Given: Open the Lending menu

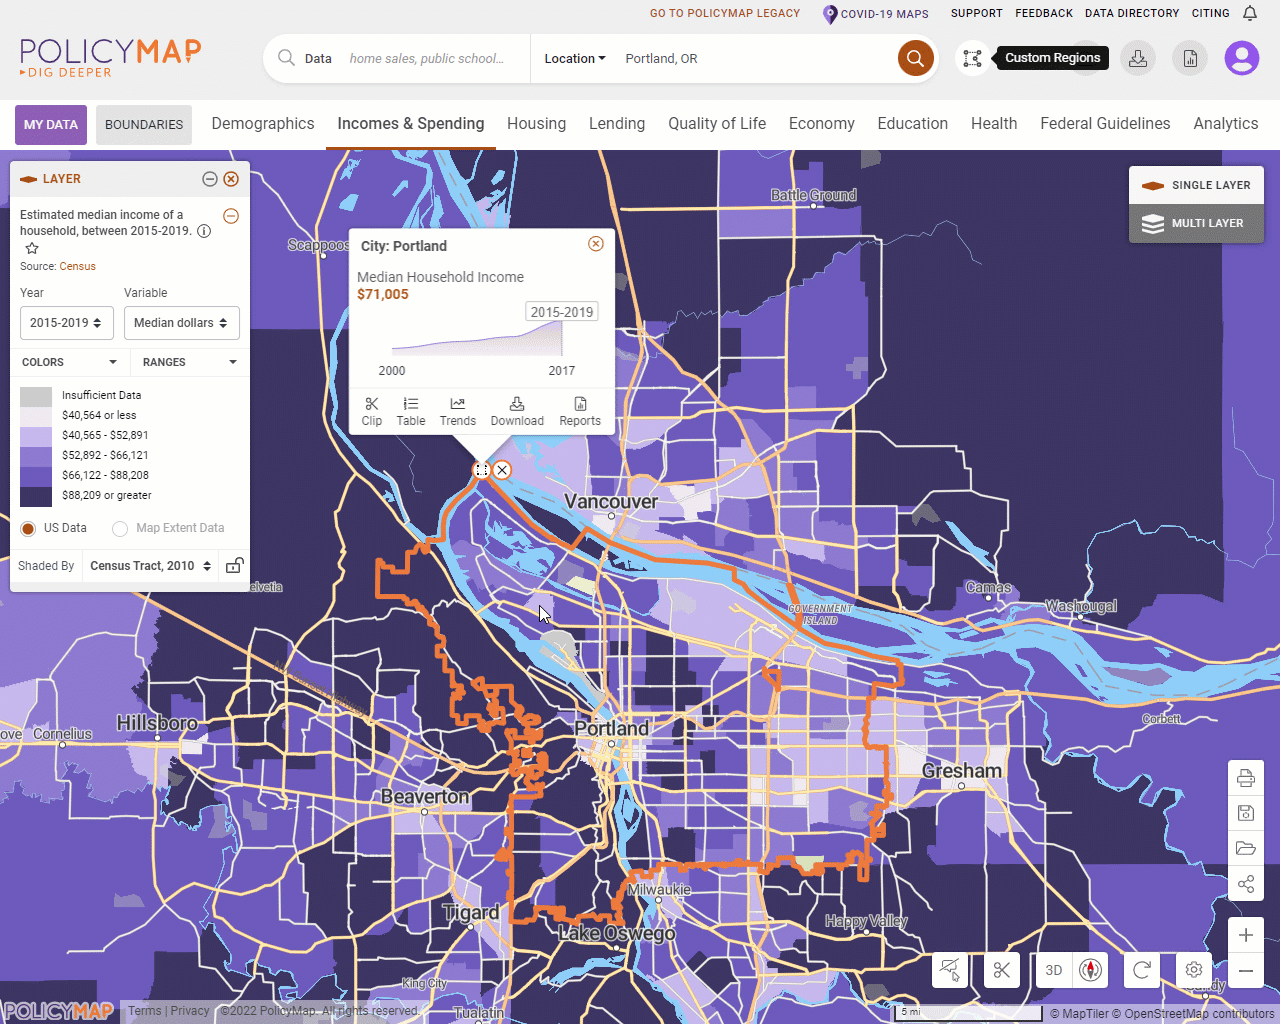Looking at the screenshot, I should 617,124.
